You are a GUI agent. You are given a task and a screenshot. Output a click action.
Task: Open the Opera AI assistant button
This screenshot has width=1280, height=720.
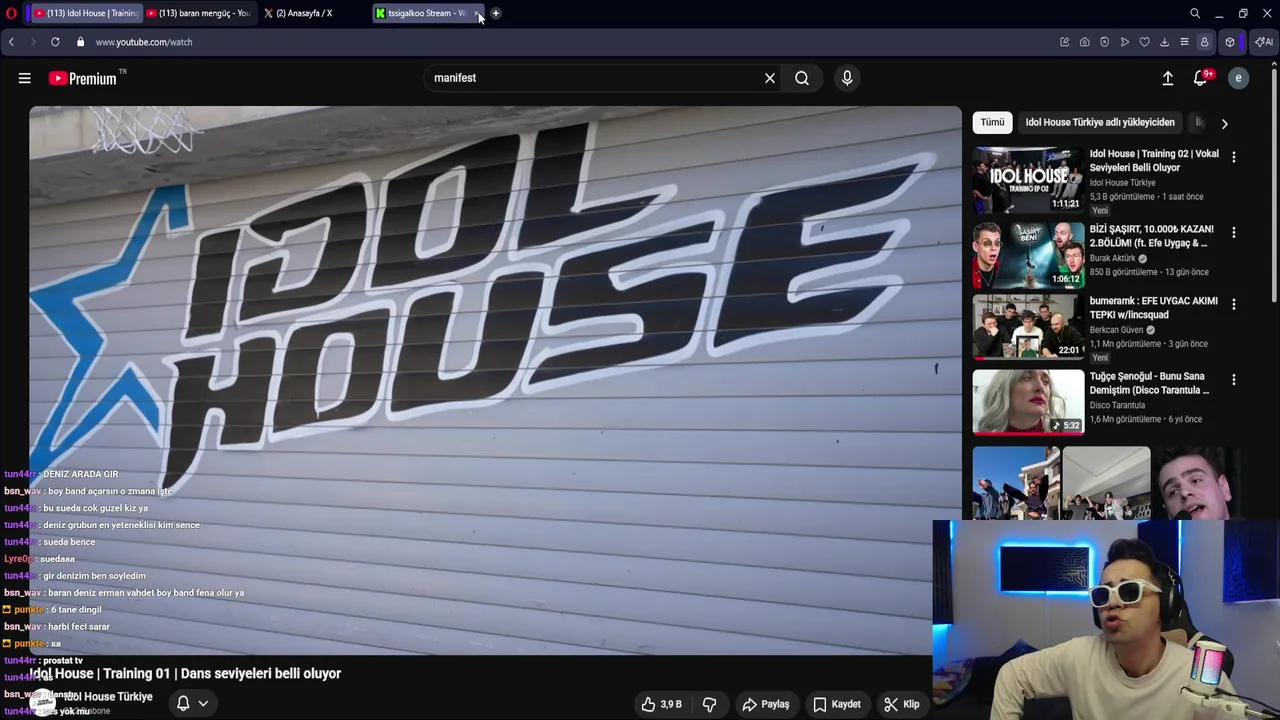point(1264,42)
